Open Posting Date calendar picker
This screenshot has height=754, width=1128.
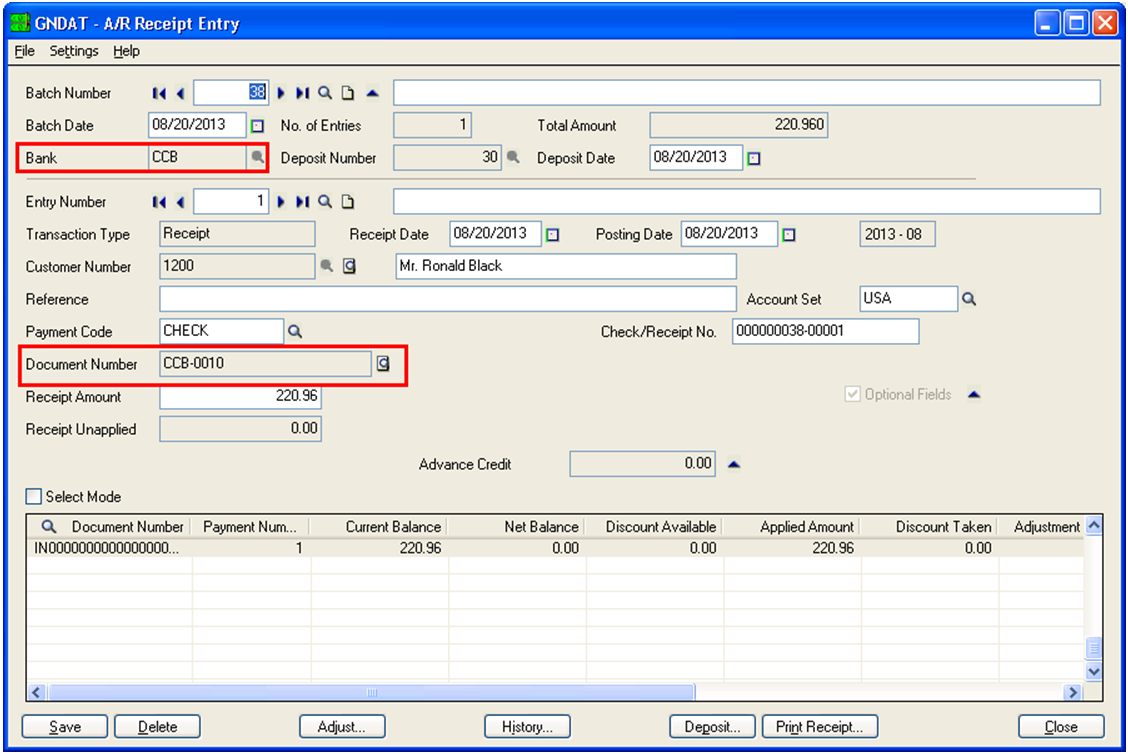point(789,235)
